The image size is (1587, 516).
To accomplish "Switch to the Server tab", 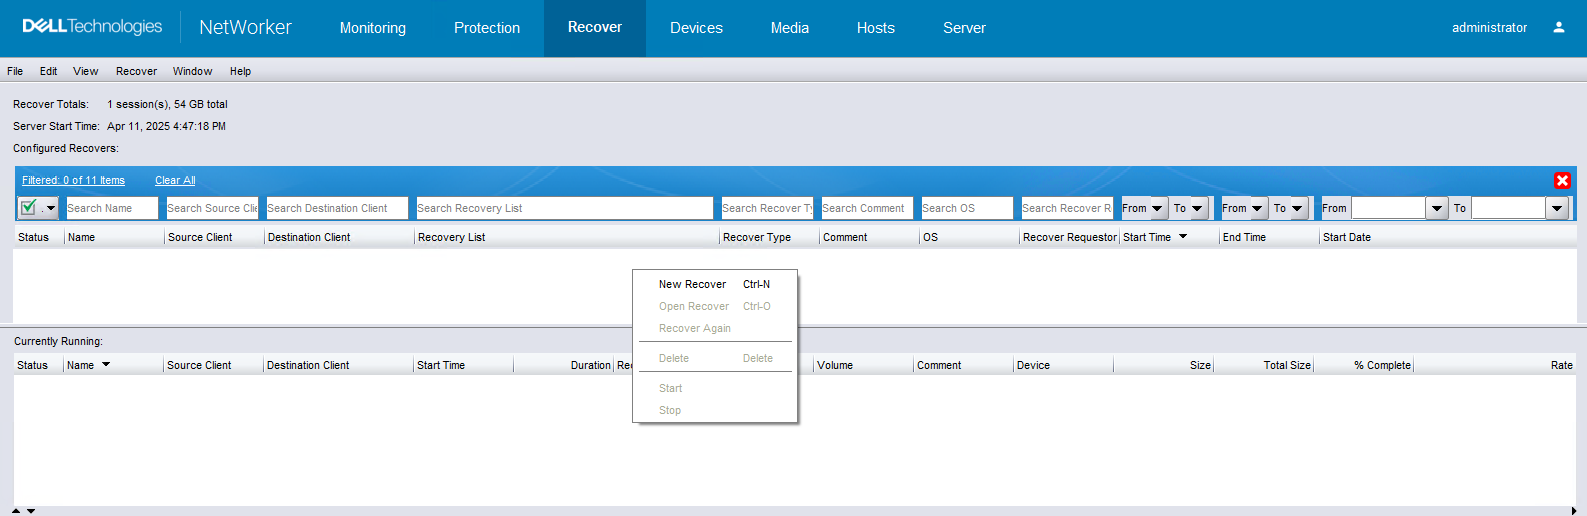I will 964,28.
